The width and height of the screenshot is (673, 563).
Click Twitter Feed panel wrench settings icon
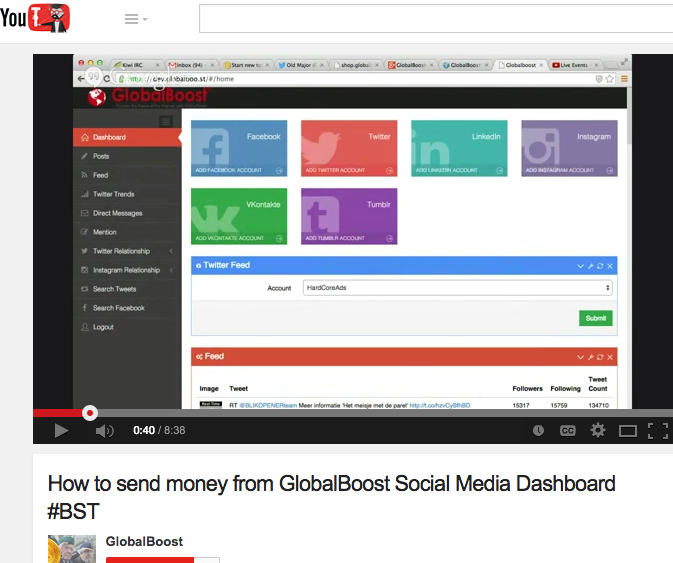[591, 266]
